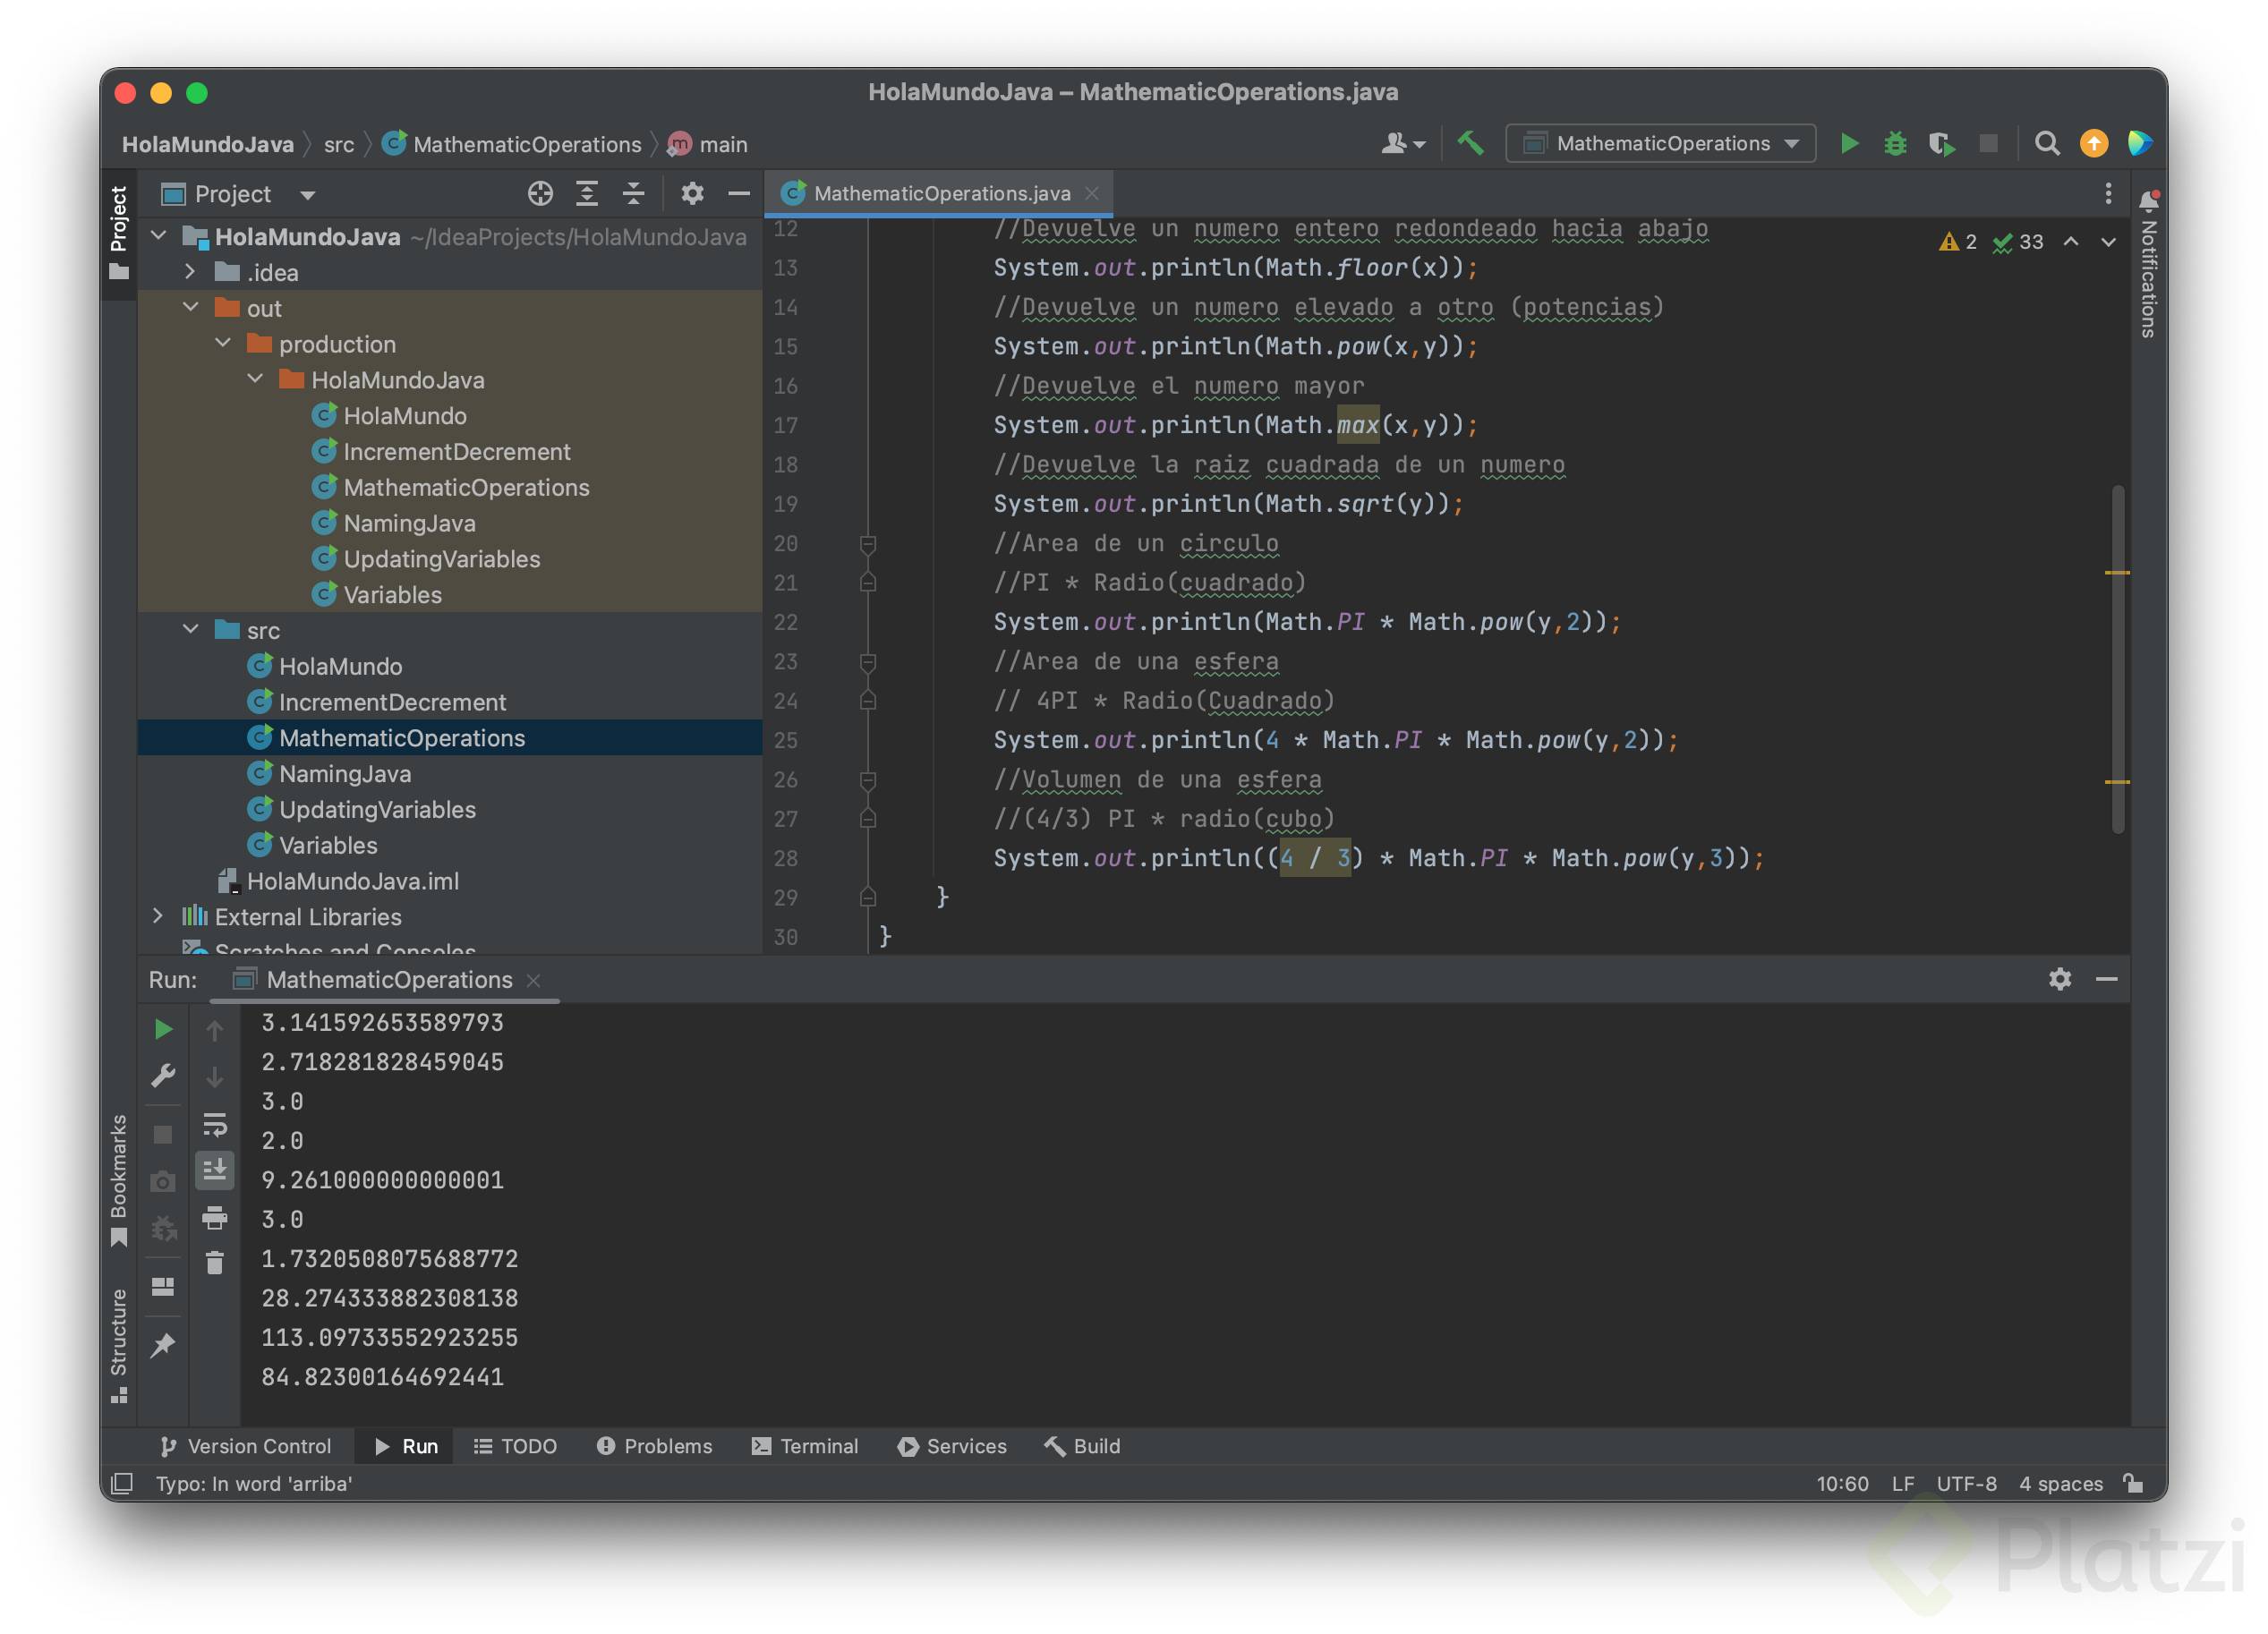Image resolution: width=2268 pixels, height=1634 pixels.
Task: Click LF line separator in status bar
Action: (1902, 1483)
